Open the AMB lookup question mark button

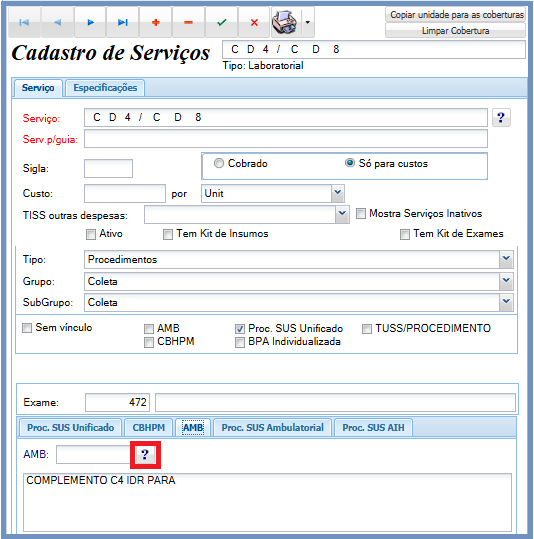[x=145, y=454]
